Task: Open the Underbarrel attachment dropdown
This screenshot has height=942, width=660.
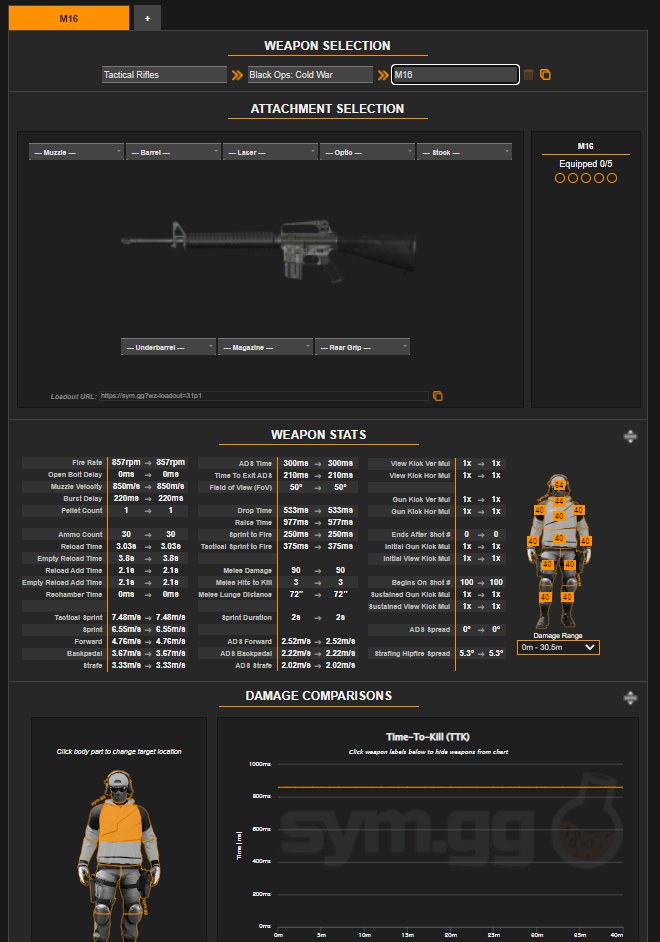Action: pos(168,347)
